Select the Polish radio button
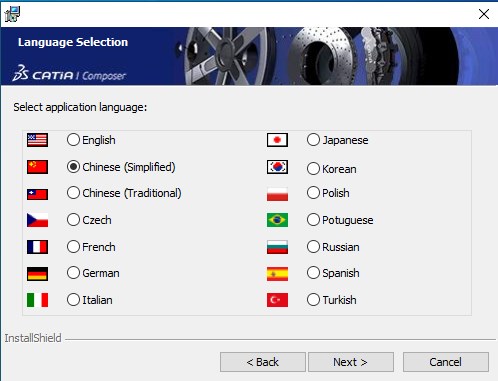 [x=313, y=193]
